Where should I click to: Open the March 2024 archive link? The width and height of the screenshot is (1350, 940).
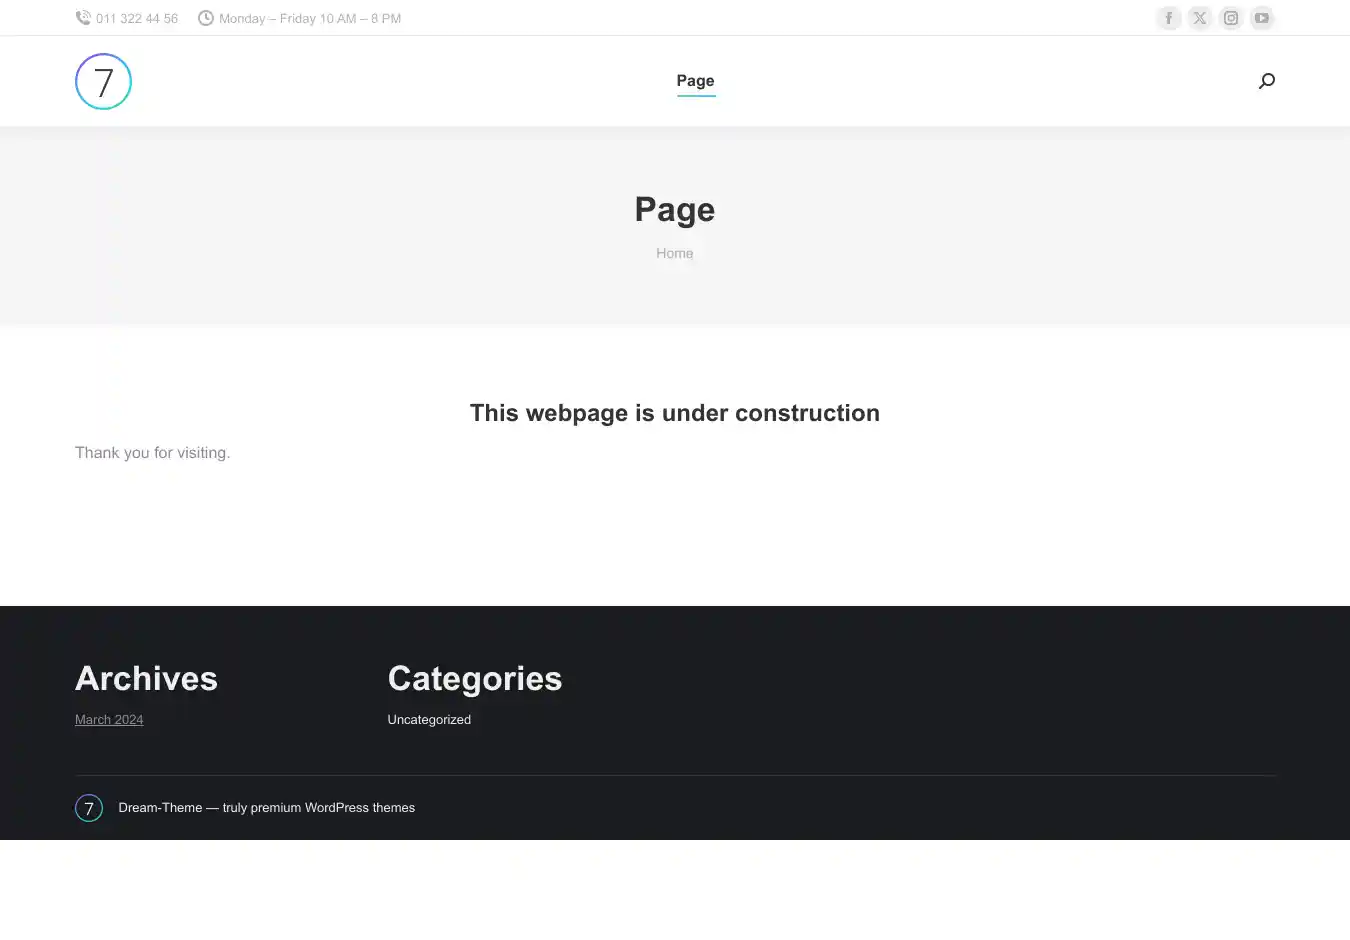pyautogui.click(x=109, y=720)
